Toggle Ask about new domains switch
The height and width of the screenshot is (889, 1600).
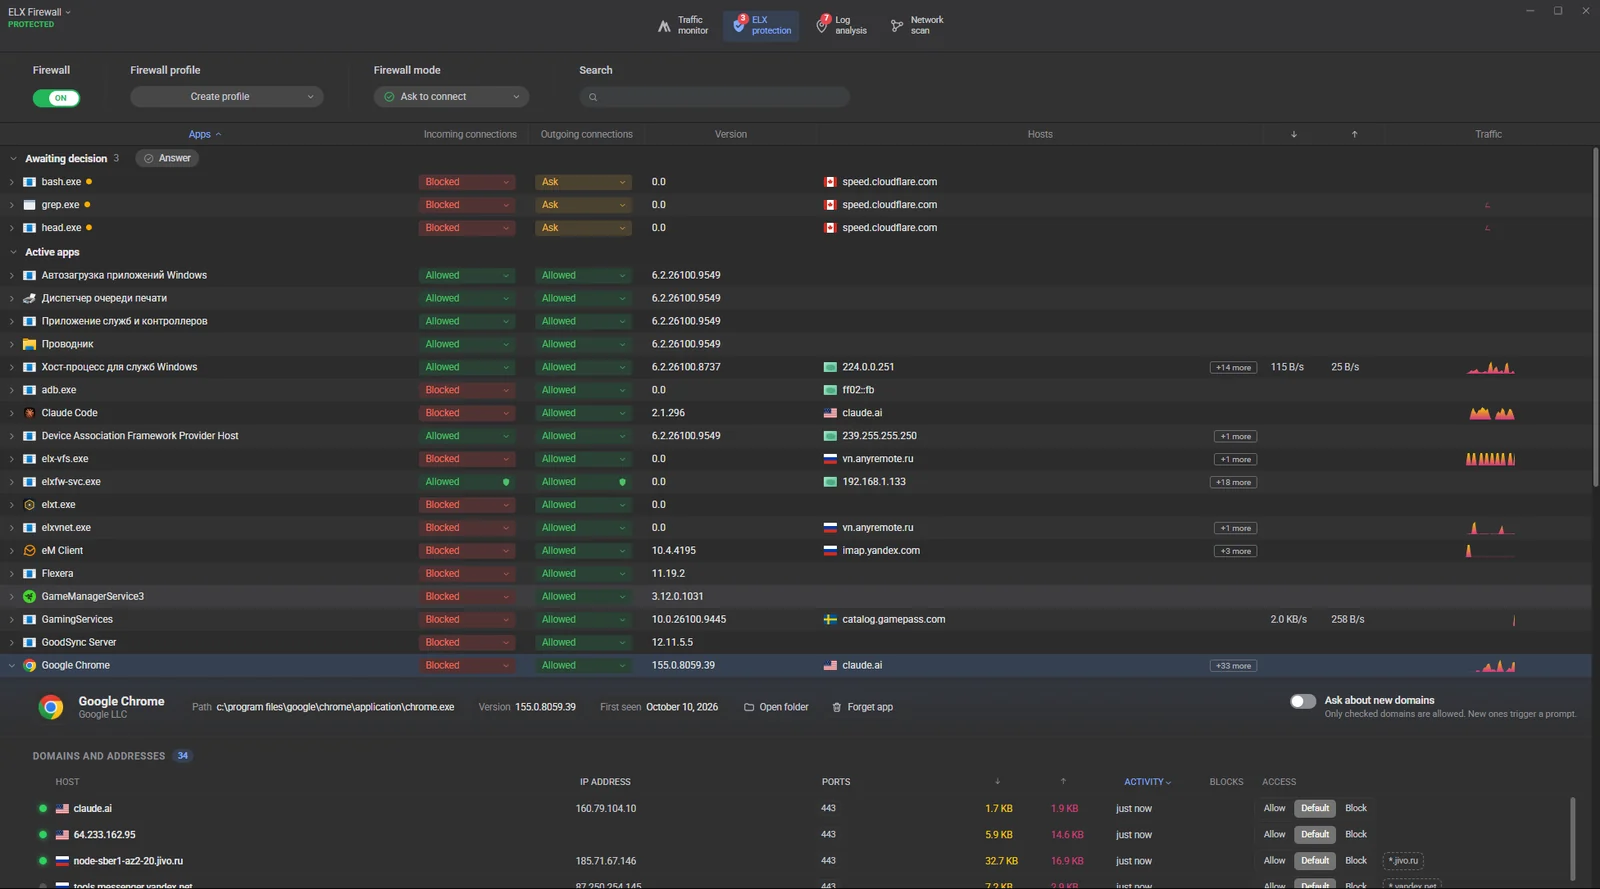(x=1302, y=701)
